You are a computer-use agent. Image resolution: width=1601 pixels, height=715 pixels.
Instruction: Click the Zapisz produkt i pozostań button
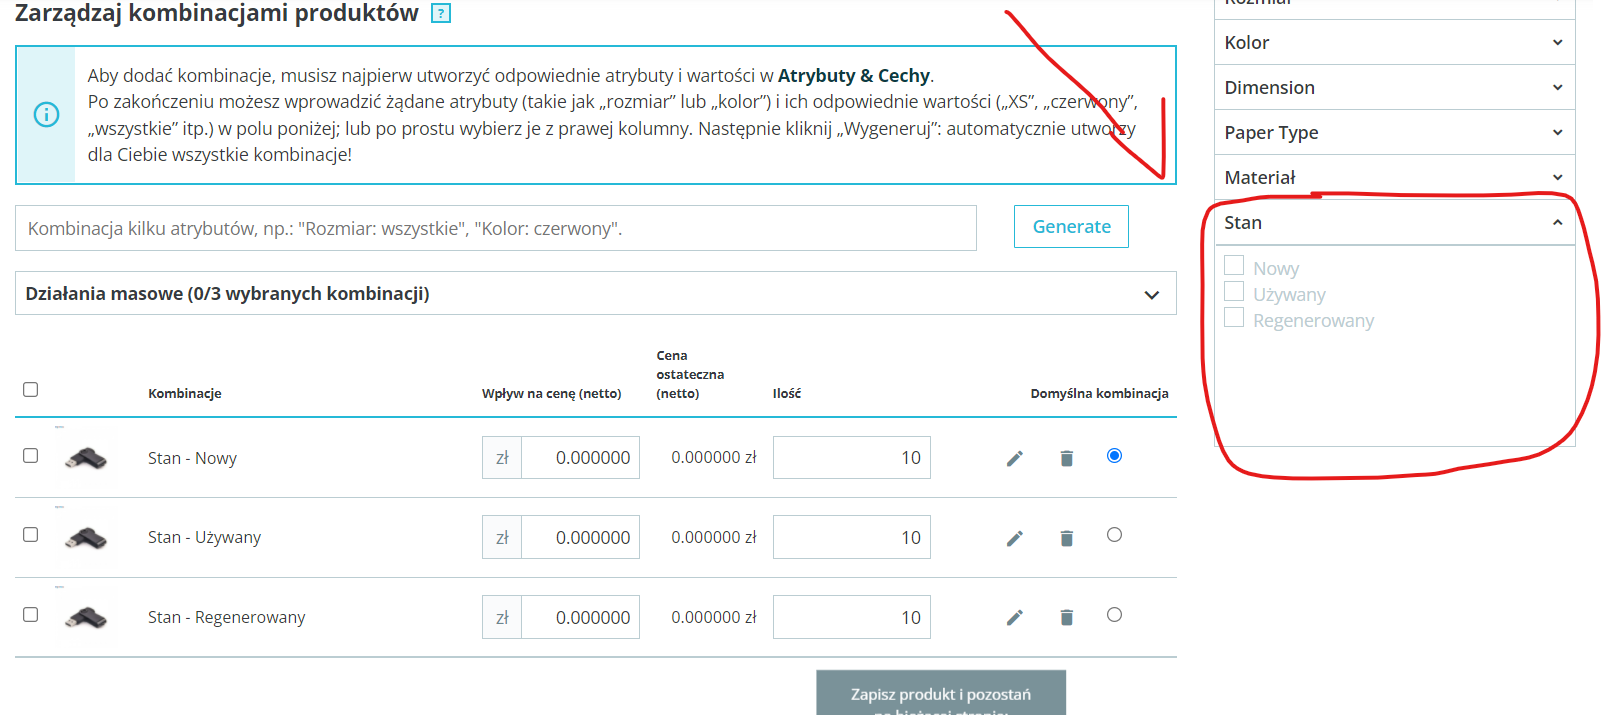click(941, 693)
